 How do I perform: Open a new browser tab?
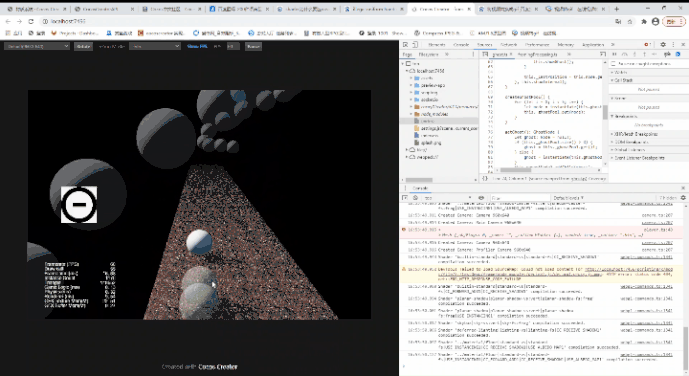point(616,9)
